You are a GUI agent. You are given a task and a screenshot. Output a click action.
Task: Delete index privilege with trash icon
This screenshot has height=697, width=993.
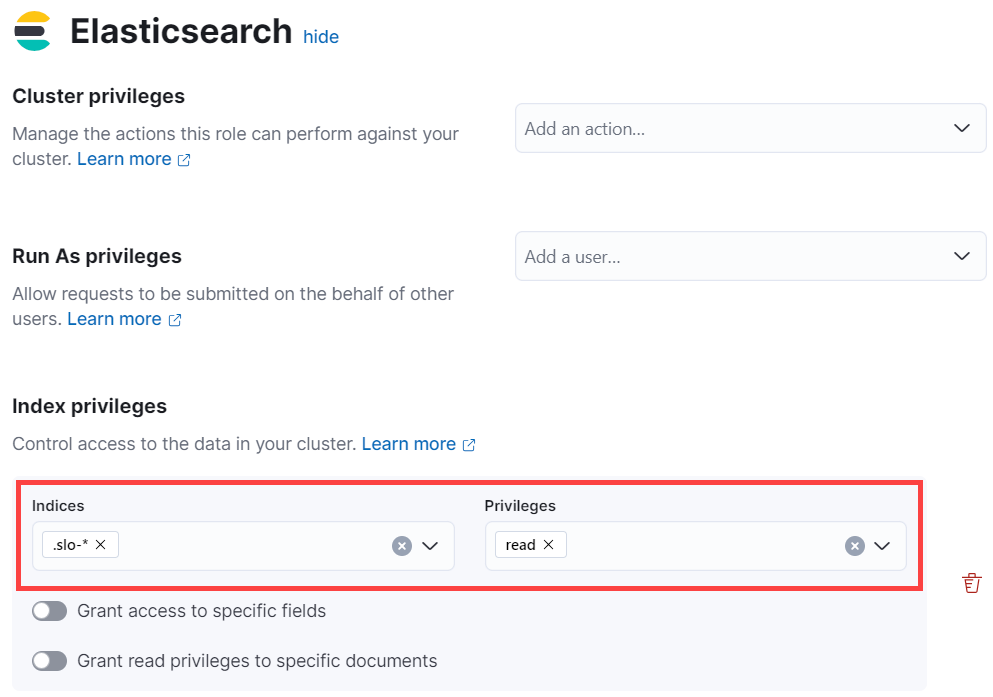point(971,583)
